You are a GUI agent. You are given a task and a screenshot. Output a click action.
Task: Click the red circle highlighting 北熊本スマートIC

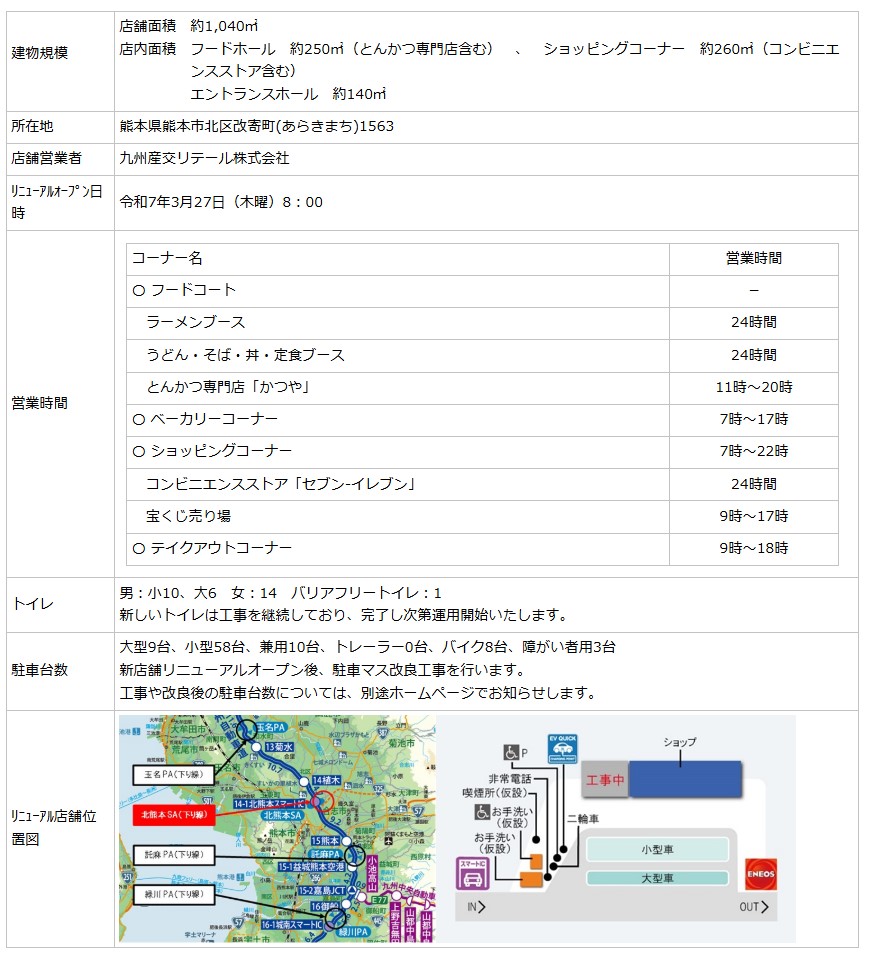(324, 799)
